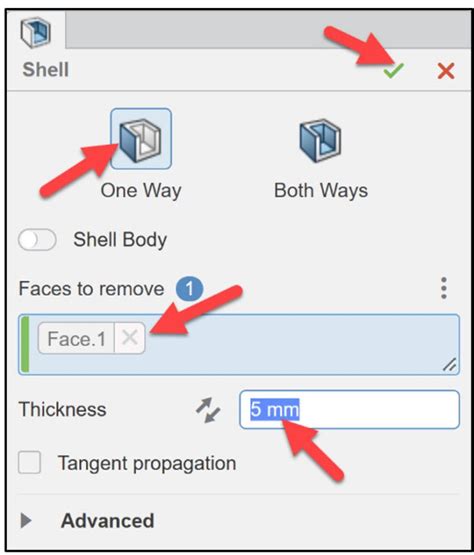Click the Faces to remove selection box

(x=239, y=344)
